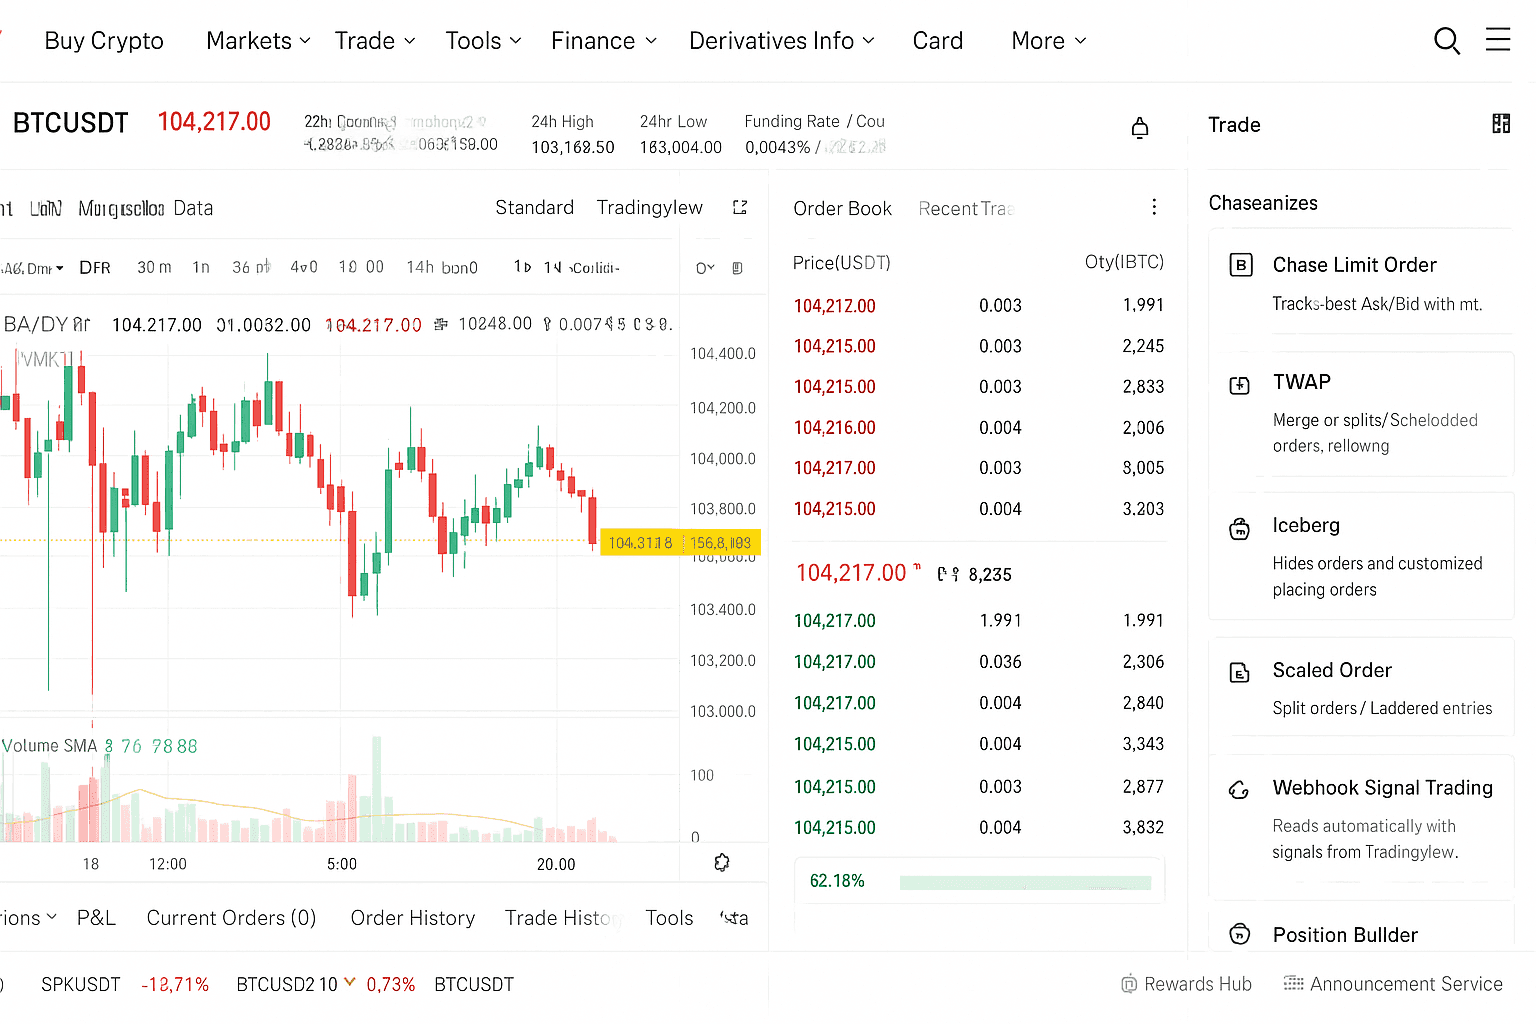Select the Iceberg order icon
Screen dimensions: 1536x1024
1239,529
